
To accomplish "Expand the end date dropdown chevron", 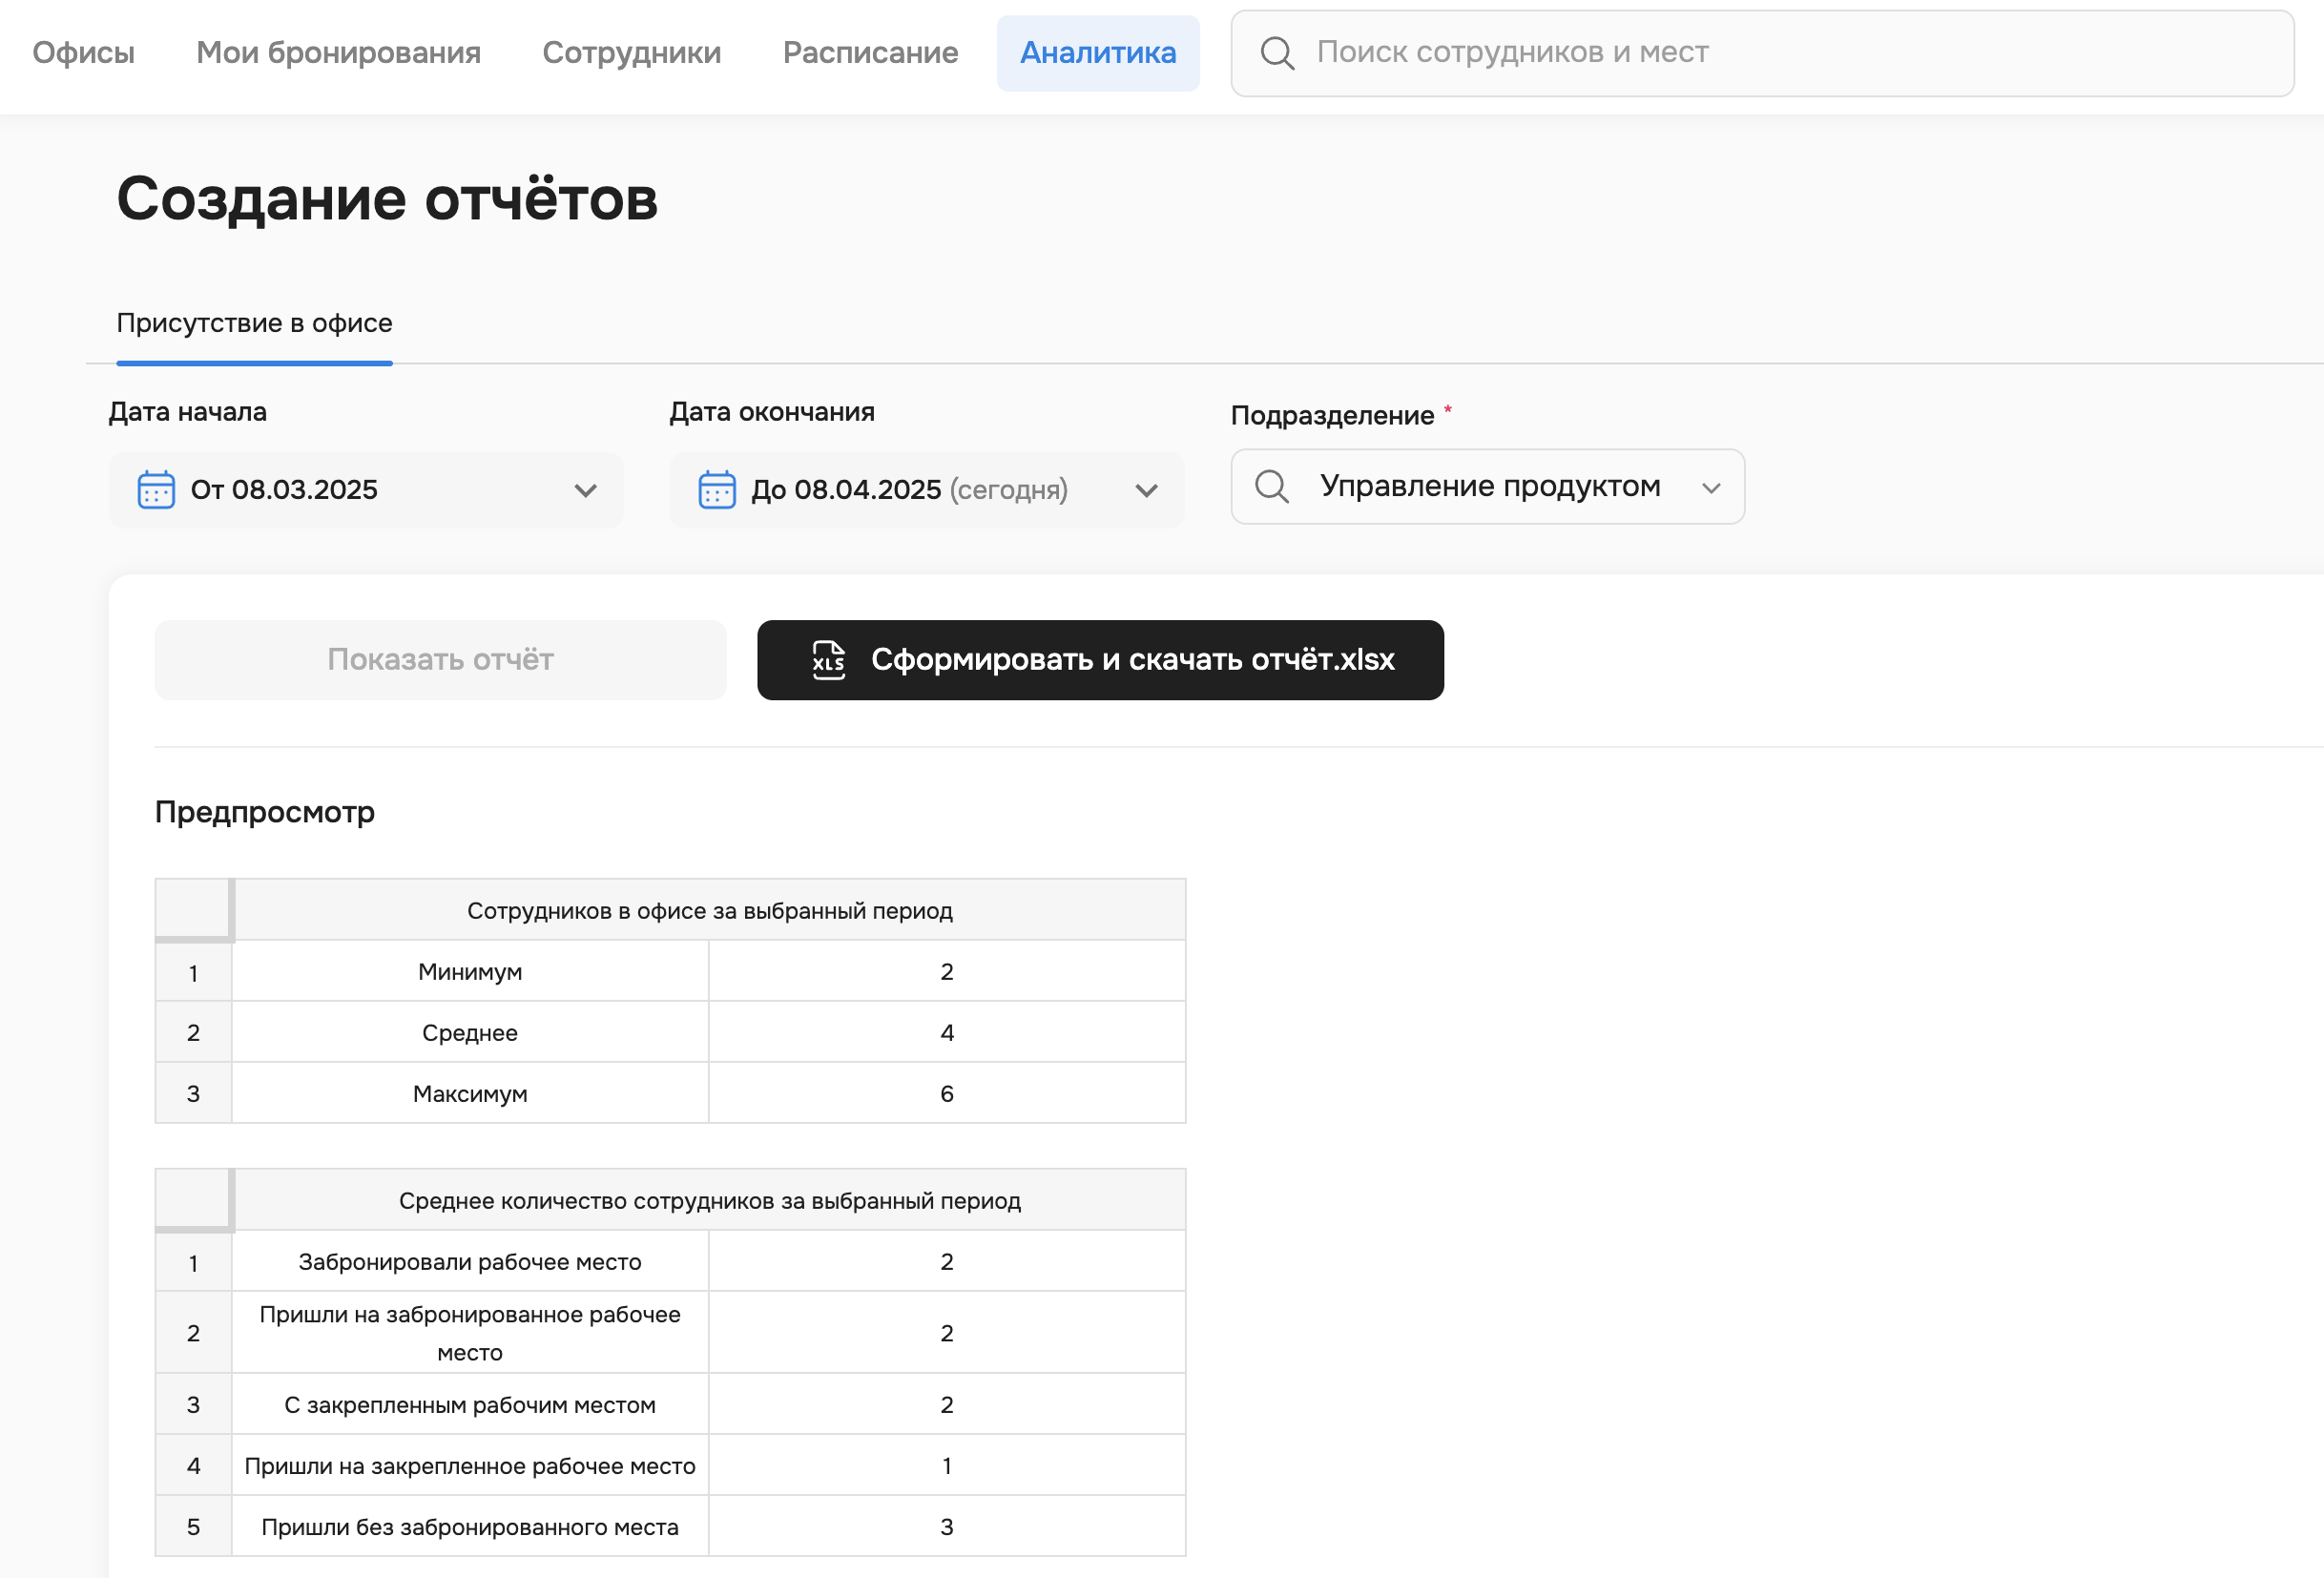I will (x=1146, y=490).
